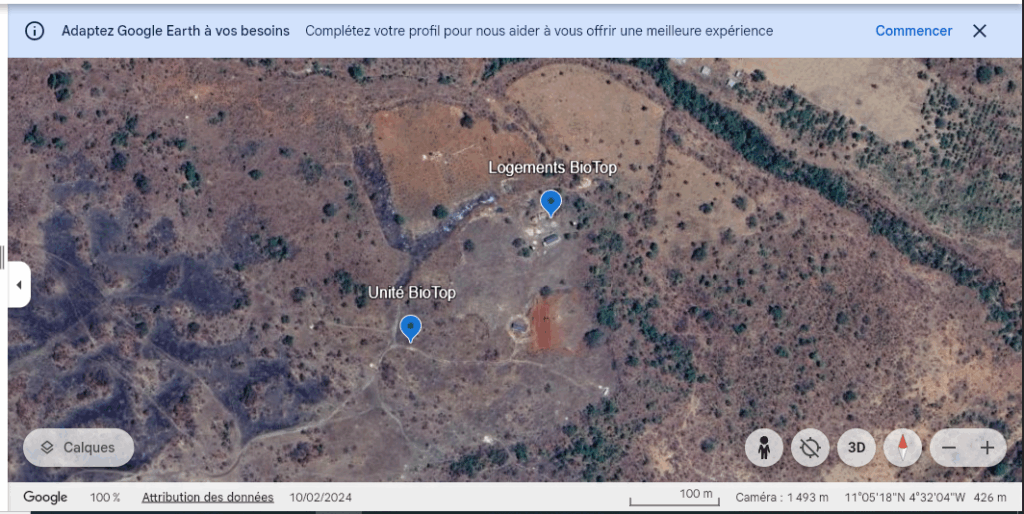Image resolution: width=1024 pixels, height=514 pixels.
Task: Click the coordinates in the status bar
Action: [904, 497]
